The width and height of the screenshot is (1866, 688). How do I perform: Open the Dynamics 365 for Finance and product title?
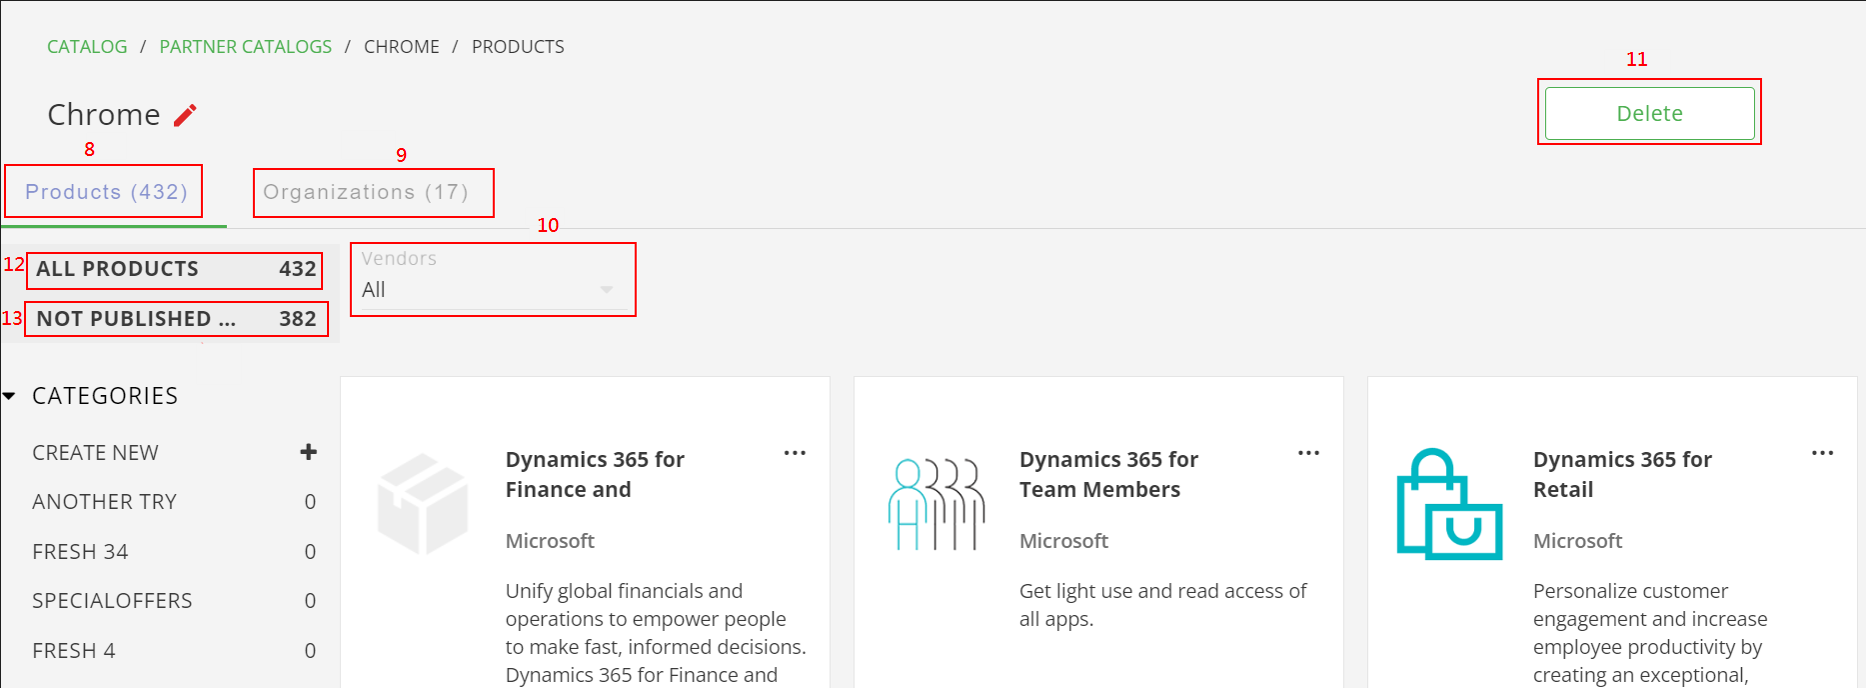pos(595,475)
